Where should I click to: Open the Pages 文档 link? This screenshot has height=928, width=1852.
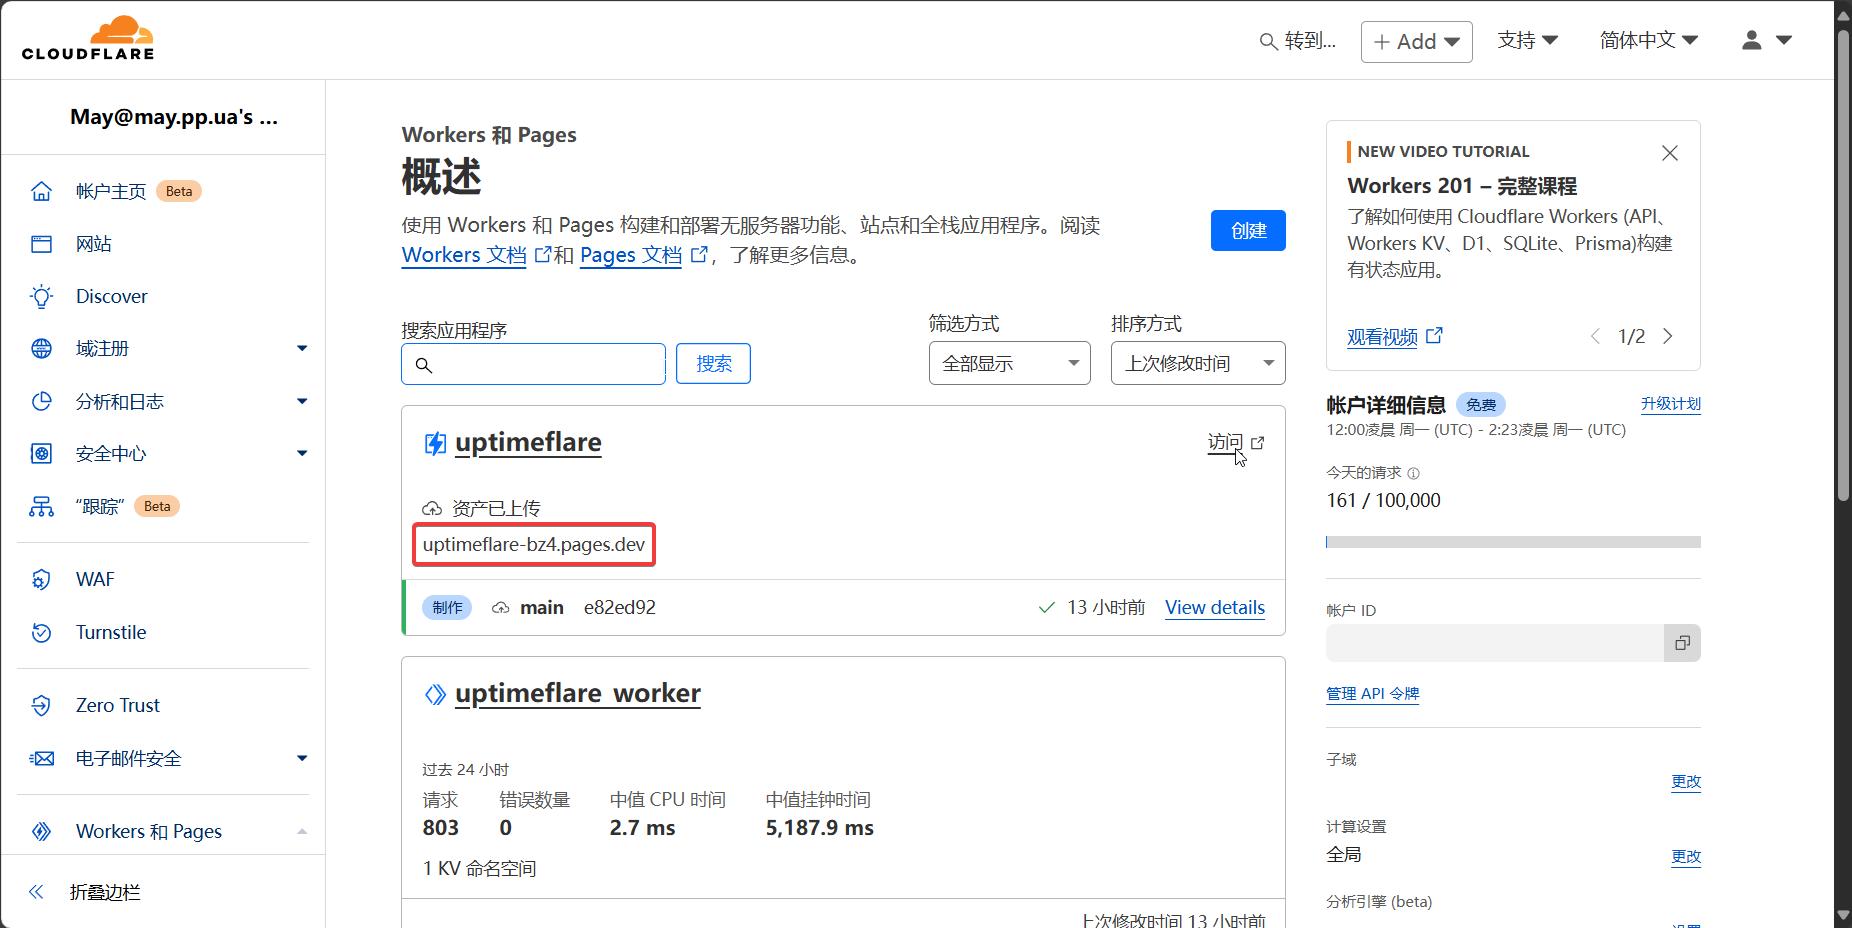coord(631,255)
